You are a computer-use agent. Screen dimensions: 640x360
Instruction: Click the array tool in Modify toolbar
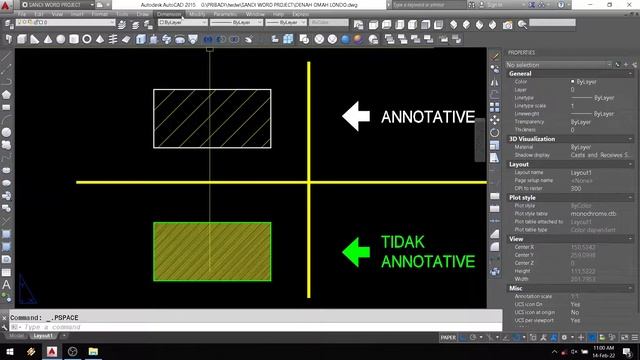coord(495,107)
